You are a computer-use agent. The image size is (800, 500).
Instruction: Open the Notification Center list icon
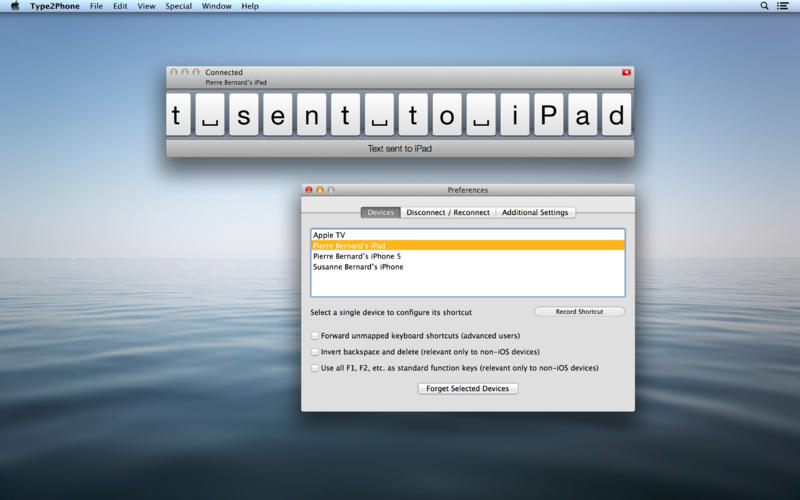785,6
